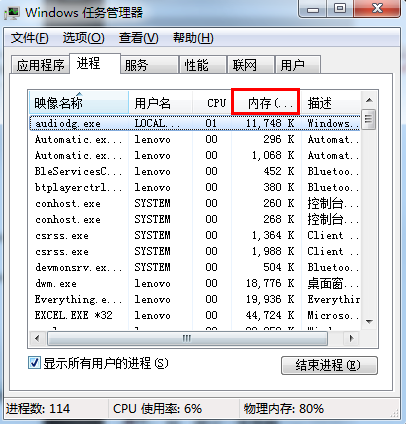The height and width of the screenshot is (424, 406).
Task: Select the dwm.exe process
Action: click(x=195, y=283)
